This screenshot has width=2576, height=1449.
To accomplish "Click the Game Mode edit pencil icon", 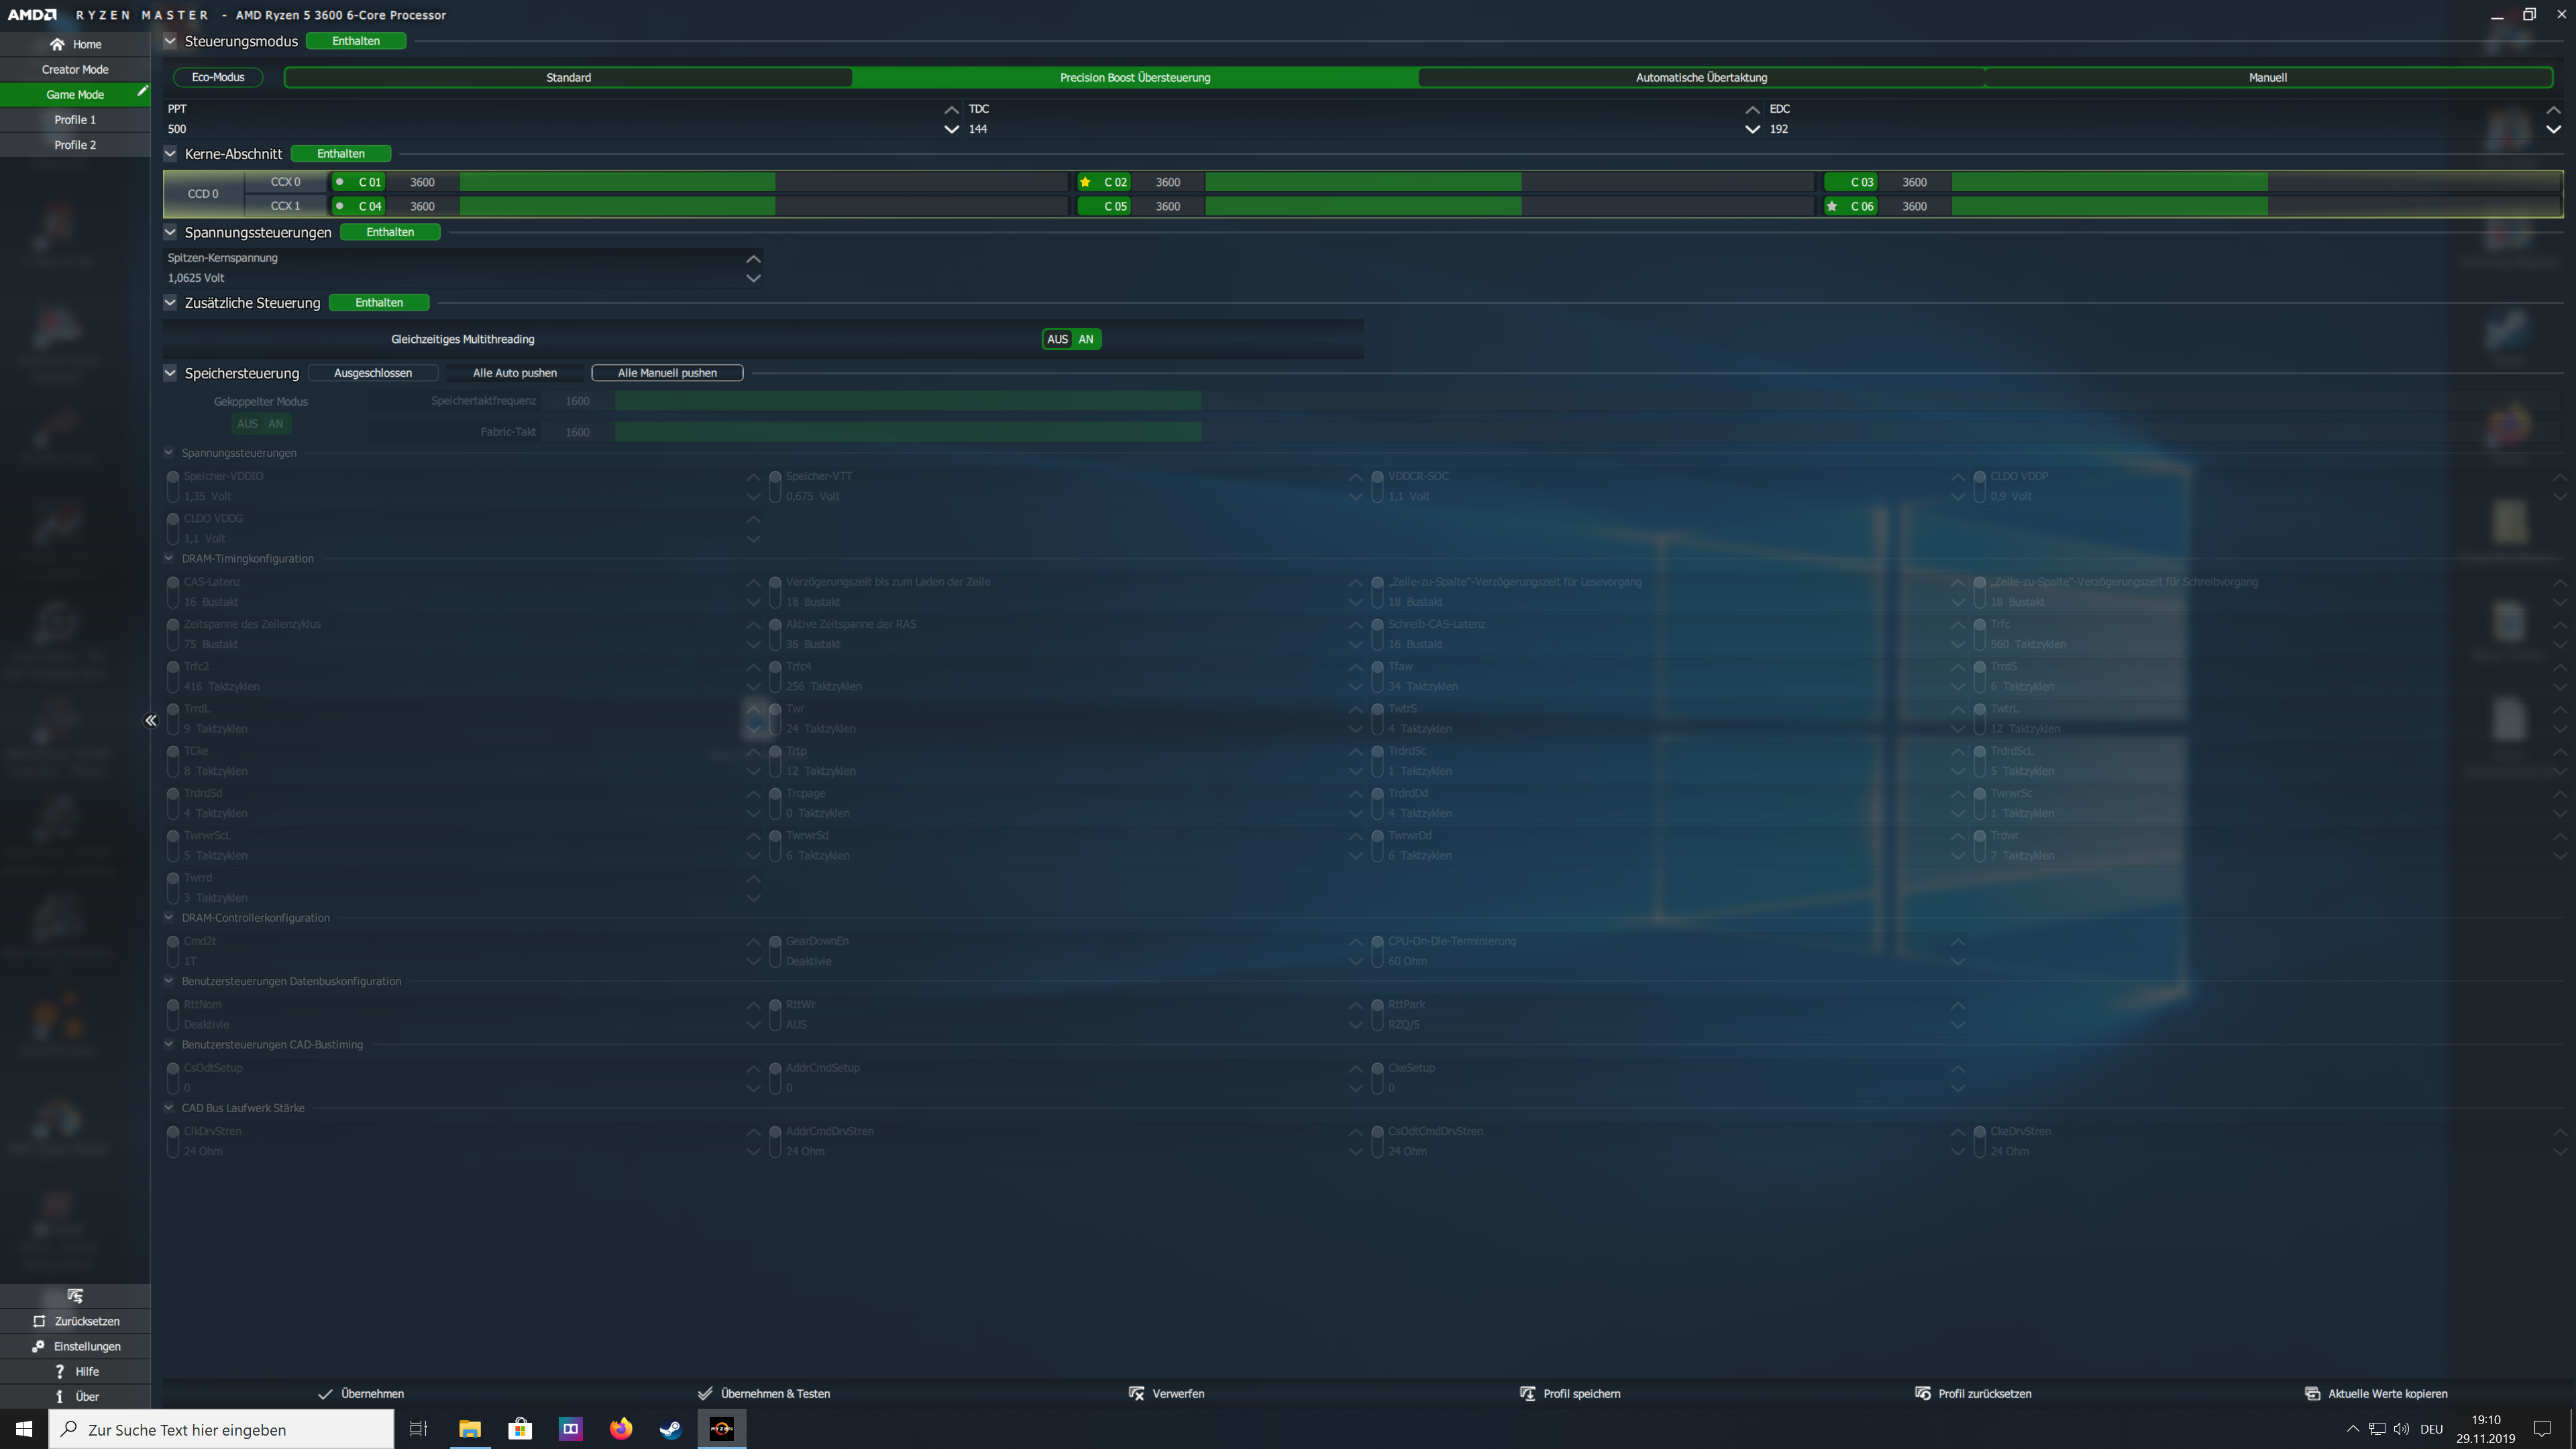I will pos(142,91).
